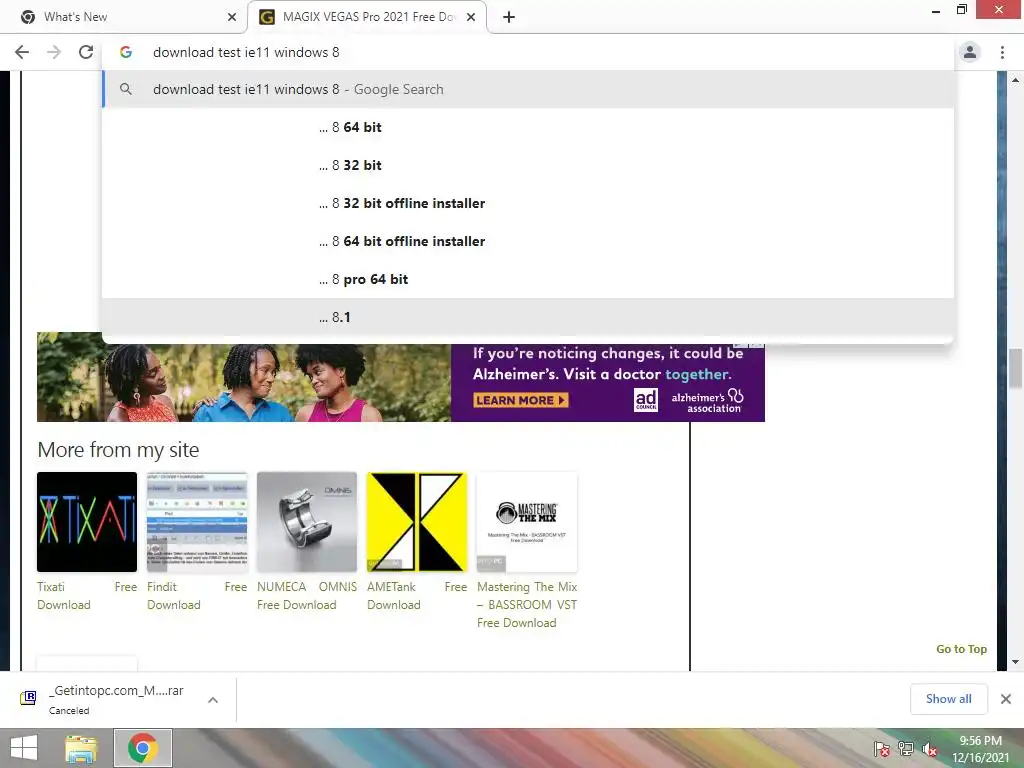Open a new tab with plus button
Viewport: 1024px width, 768px height.
509,17
